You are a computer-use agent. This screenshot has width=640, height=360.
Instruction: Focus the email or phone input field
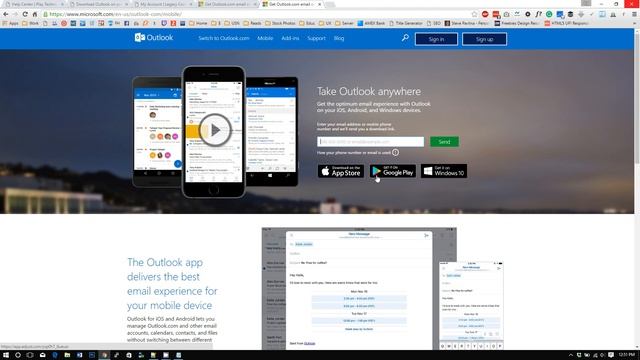371,142
